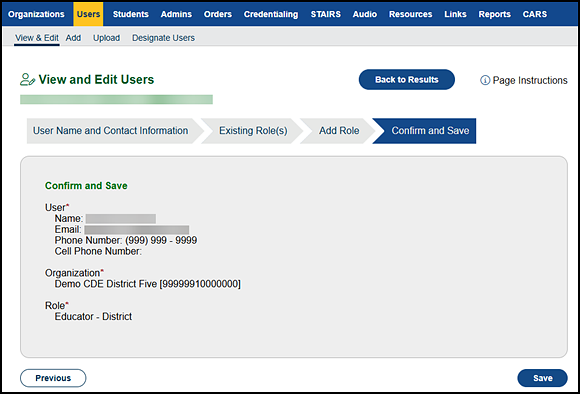Click the edit-user icon beside the heading
This screenshot has height=394, width=580.
[x=27, y=80]
